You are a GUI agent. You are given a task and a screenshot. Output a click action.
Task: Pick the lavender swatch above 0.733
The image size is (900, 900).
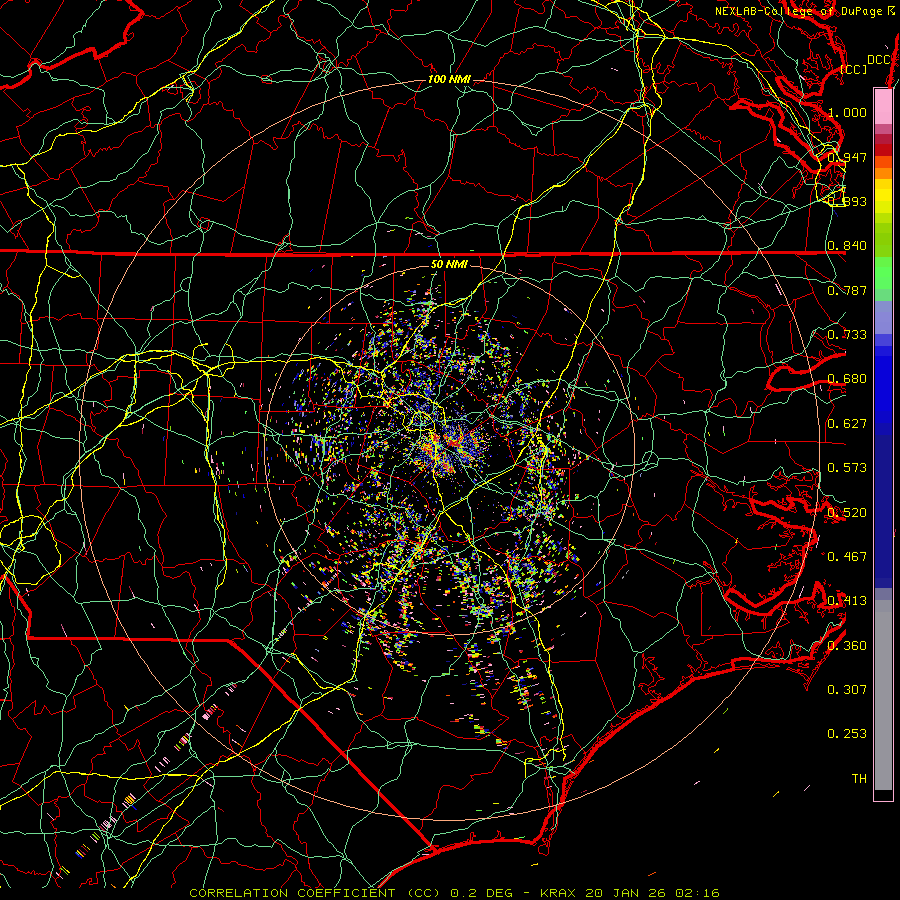[883, 317]
